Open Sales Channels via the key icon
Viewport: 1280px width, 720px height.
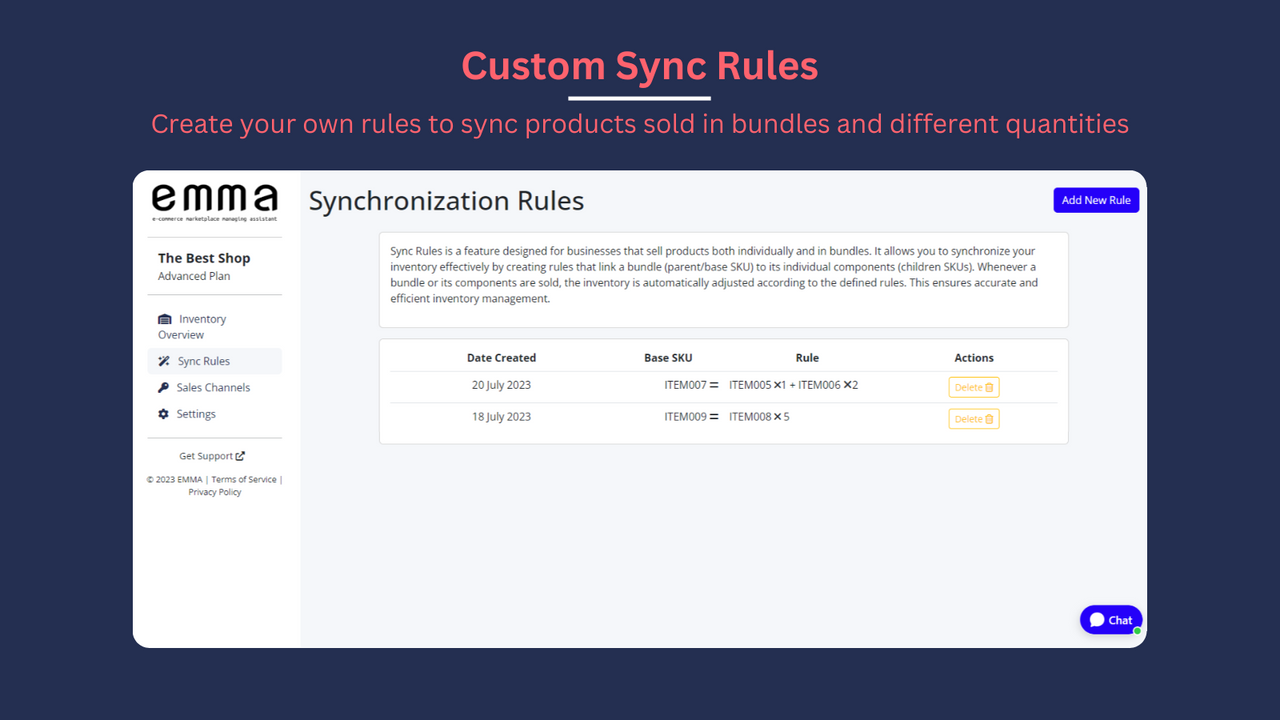click(x=163, y=387)
